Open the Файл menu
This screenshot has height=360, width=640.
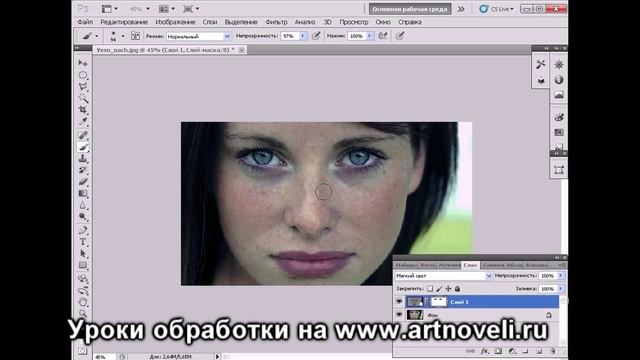pos(85,22)
